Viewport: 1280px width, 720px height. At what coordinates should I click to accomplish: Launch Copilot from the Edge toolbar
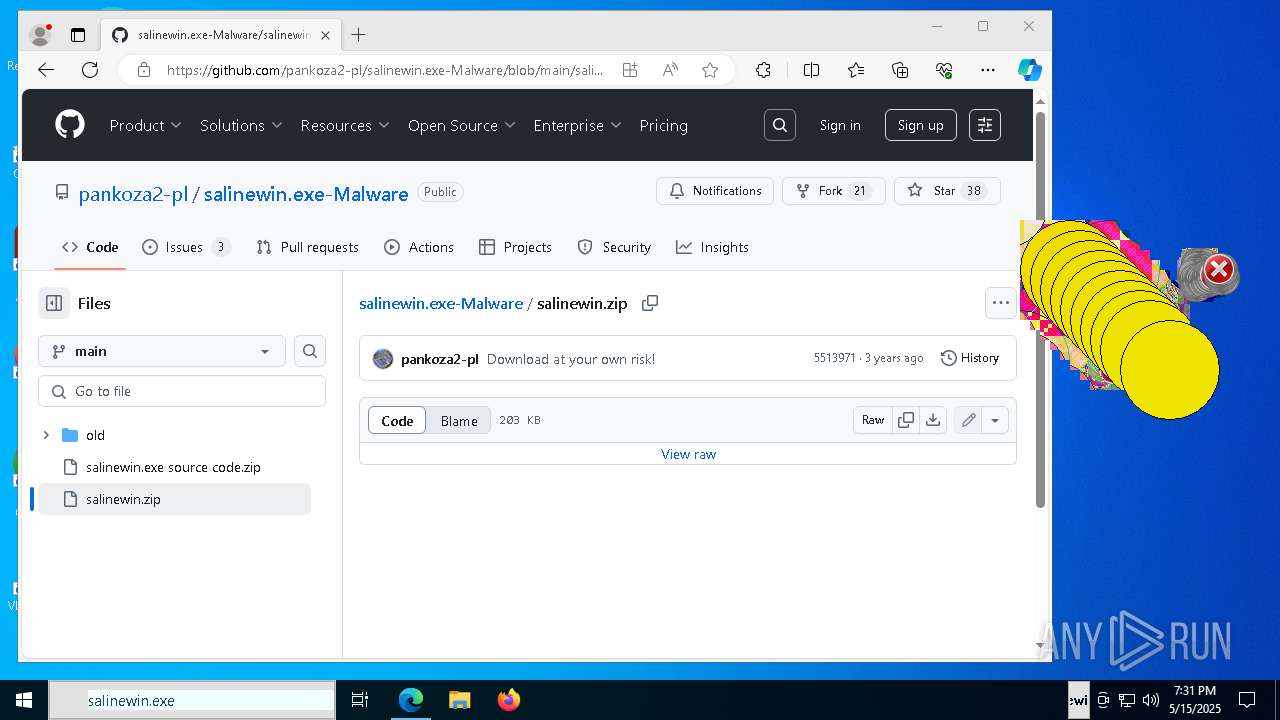pyautogui.click(x=1030, y=70)
